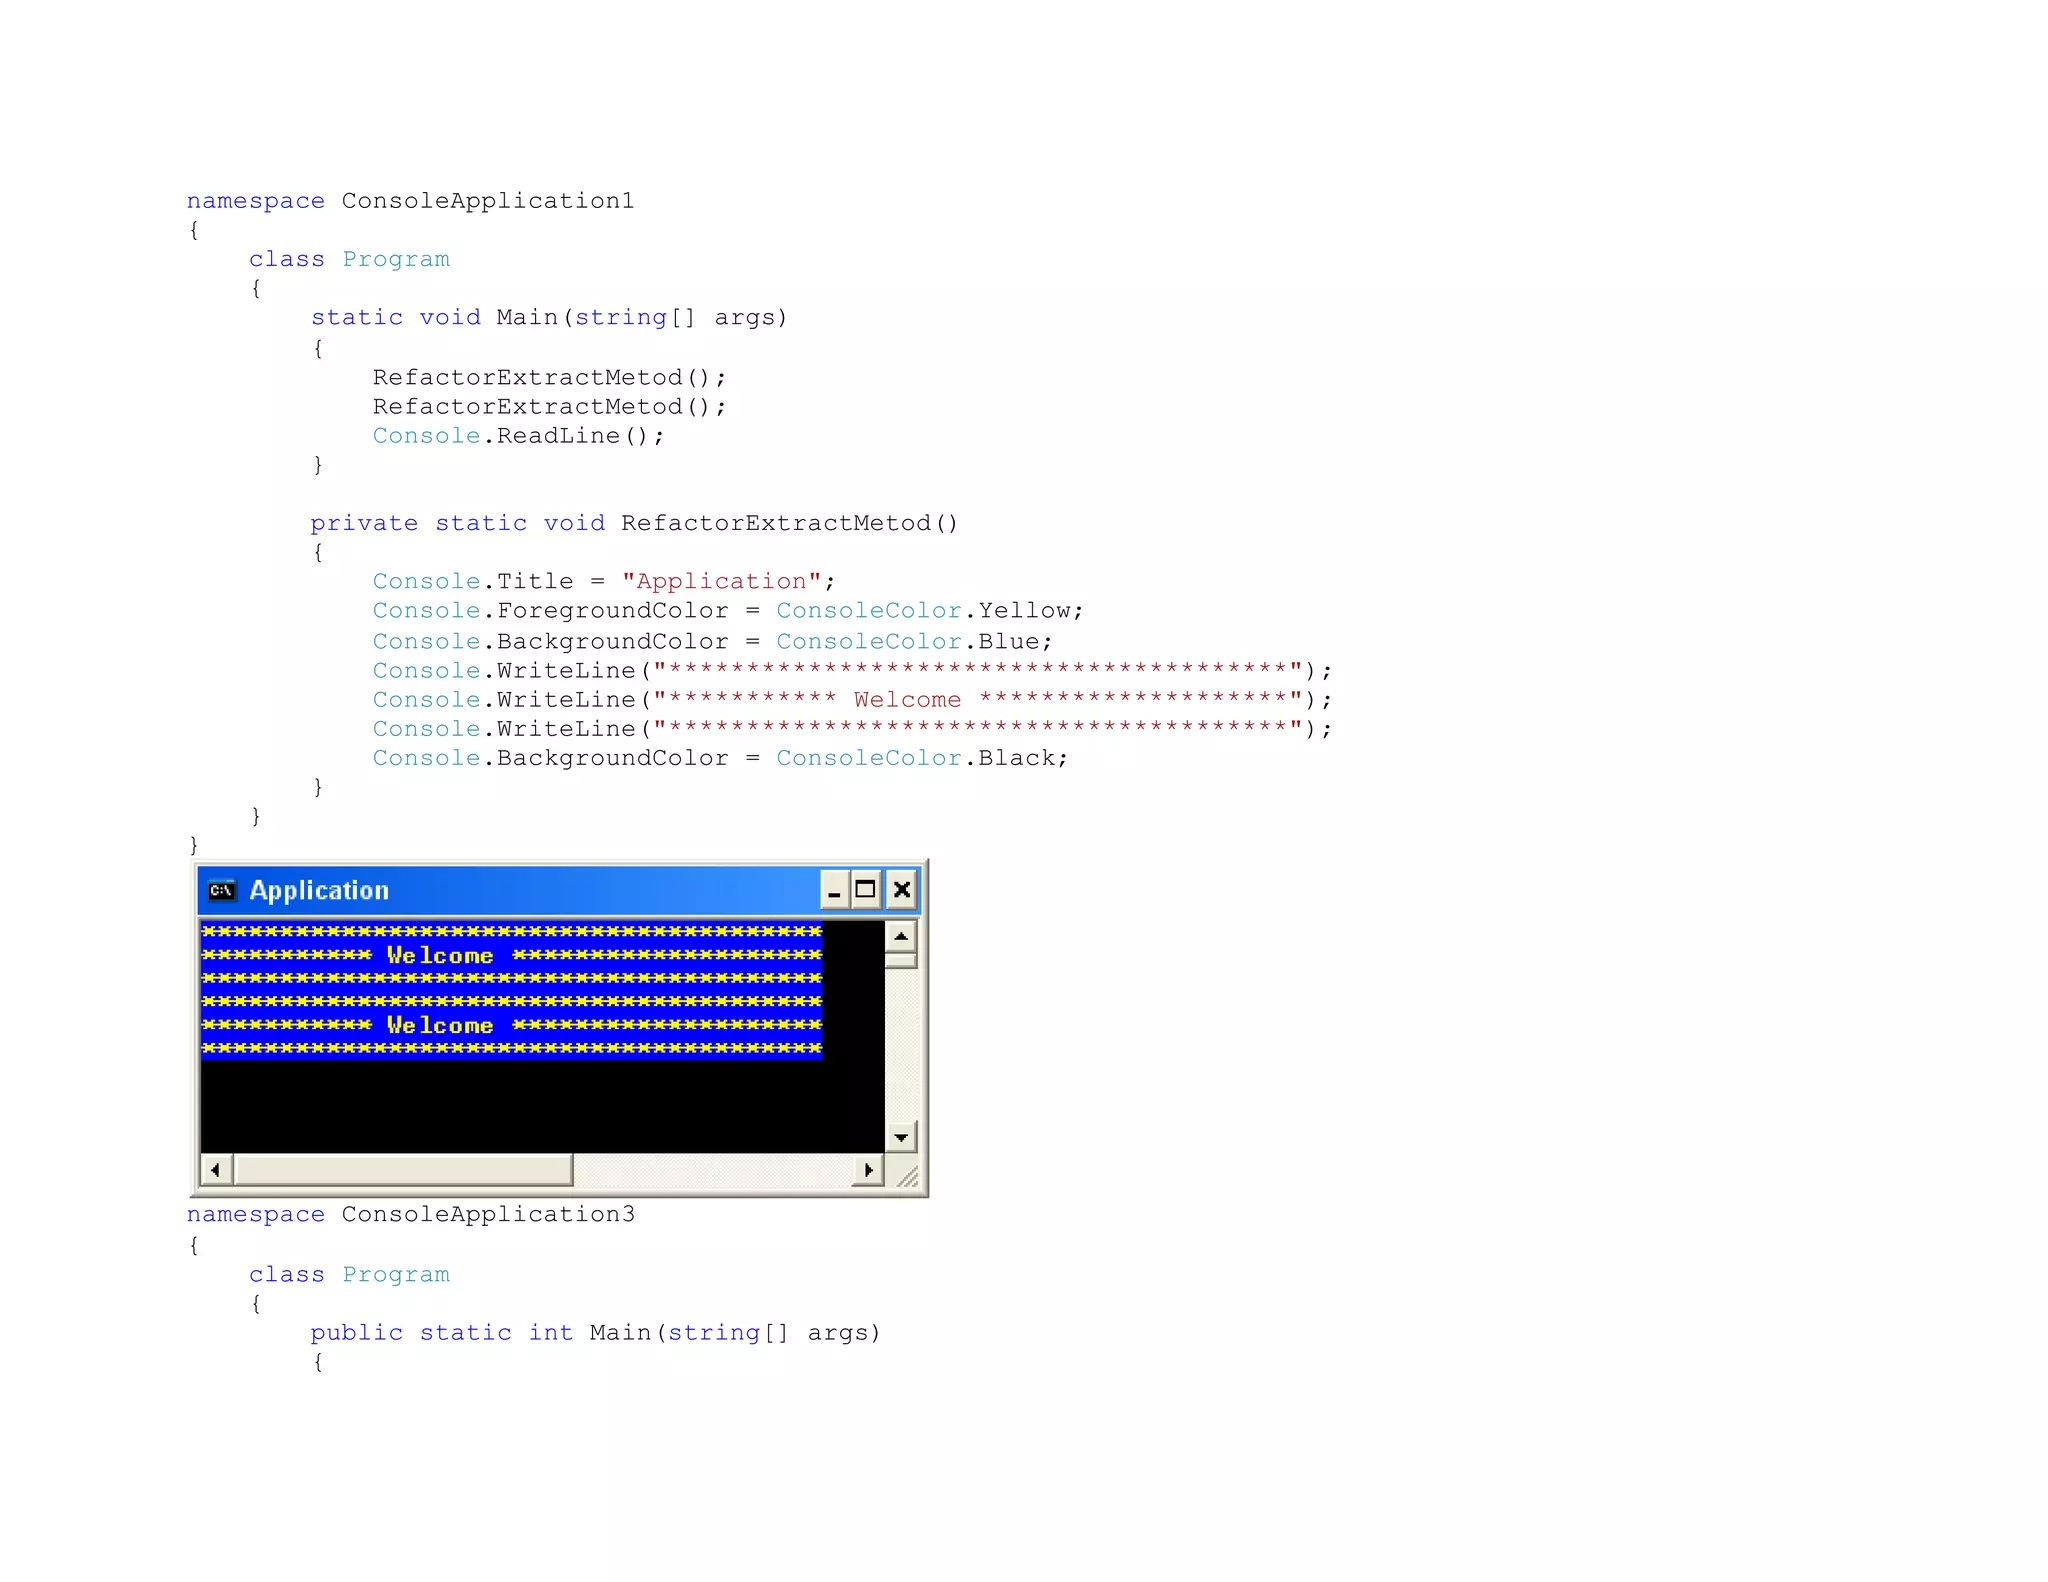Close the Application console window
Image resolution: width=2048 pixels, height=1582 pixels.
pyautogui.click(x=901, y=890)
